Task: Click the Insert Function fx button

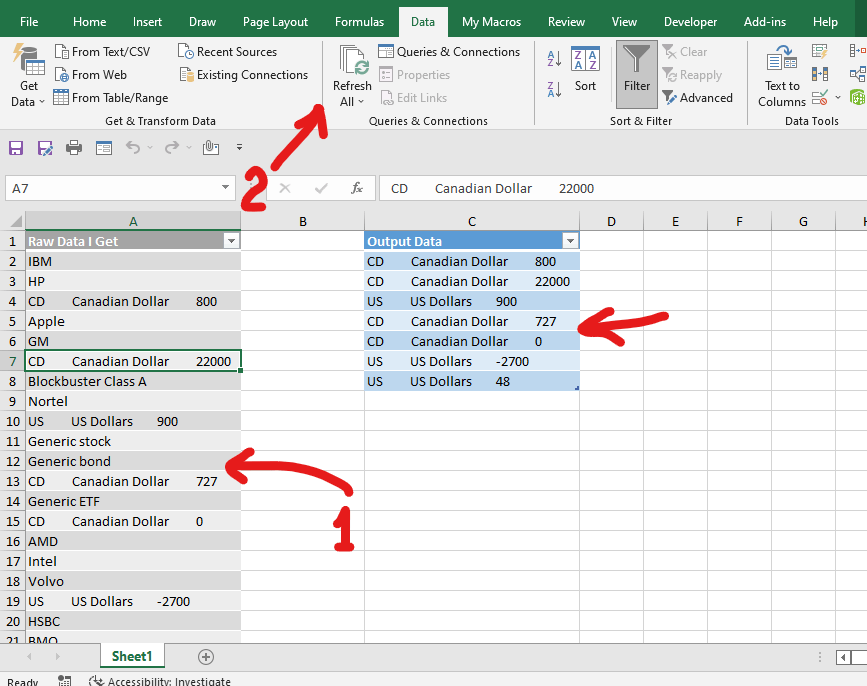Action: pyautogui.click(x=357, y=188)
